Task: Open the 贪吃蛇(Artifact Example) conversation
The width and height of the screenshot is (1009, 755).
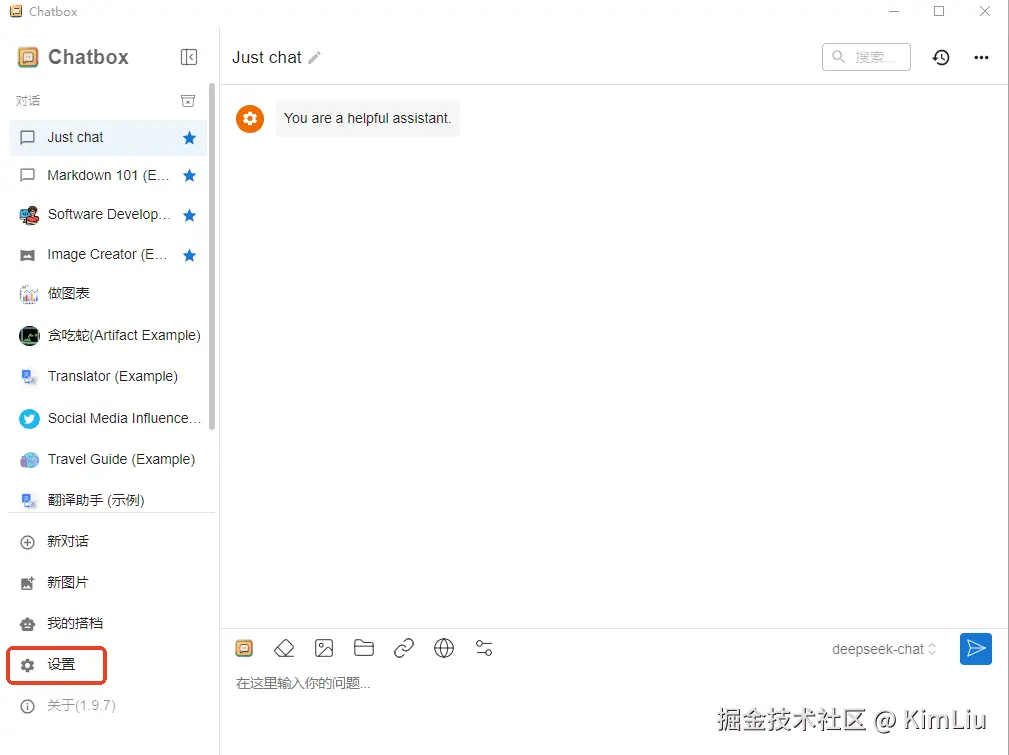Action: pyautogui.click(x=108, y=335)
